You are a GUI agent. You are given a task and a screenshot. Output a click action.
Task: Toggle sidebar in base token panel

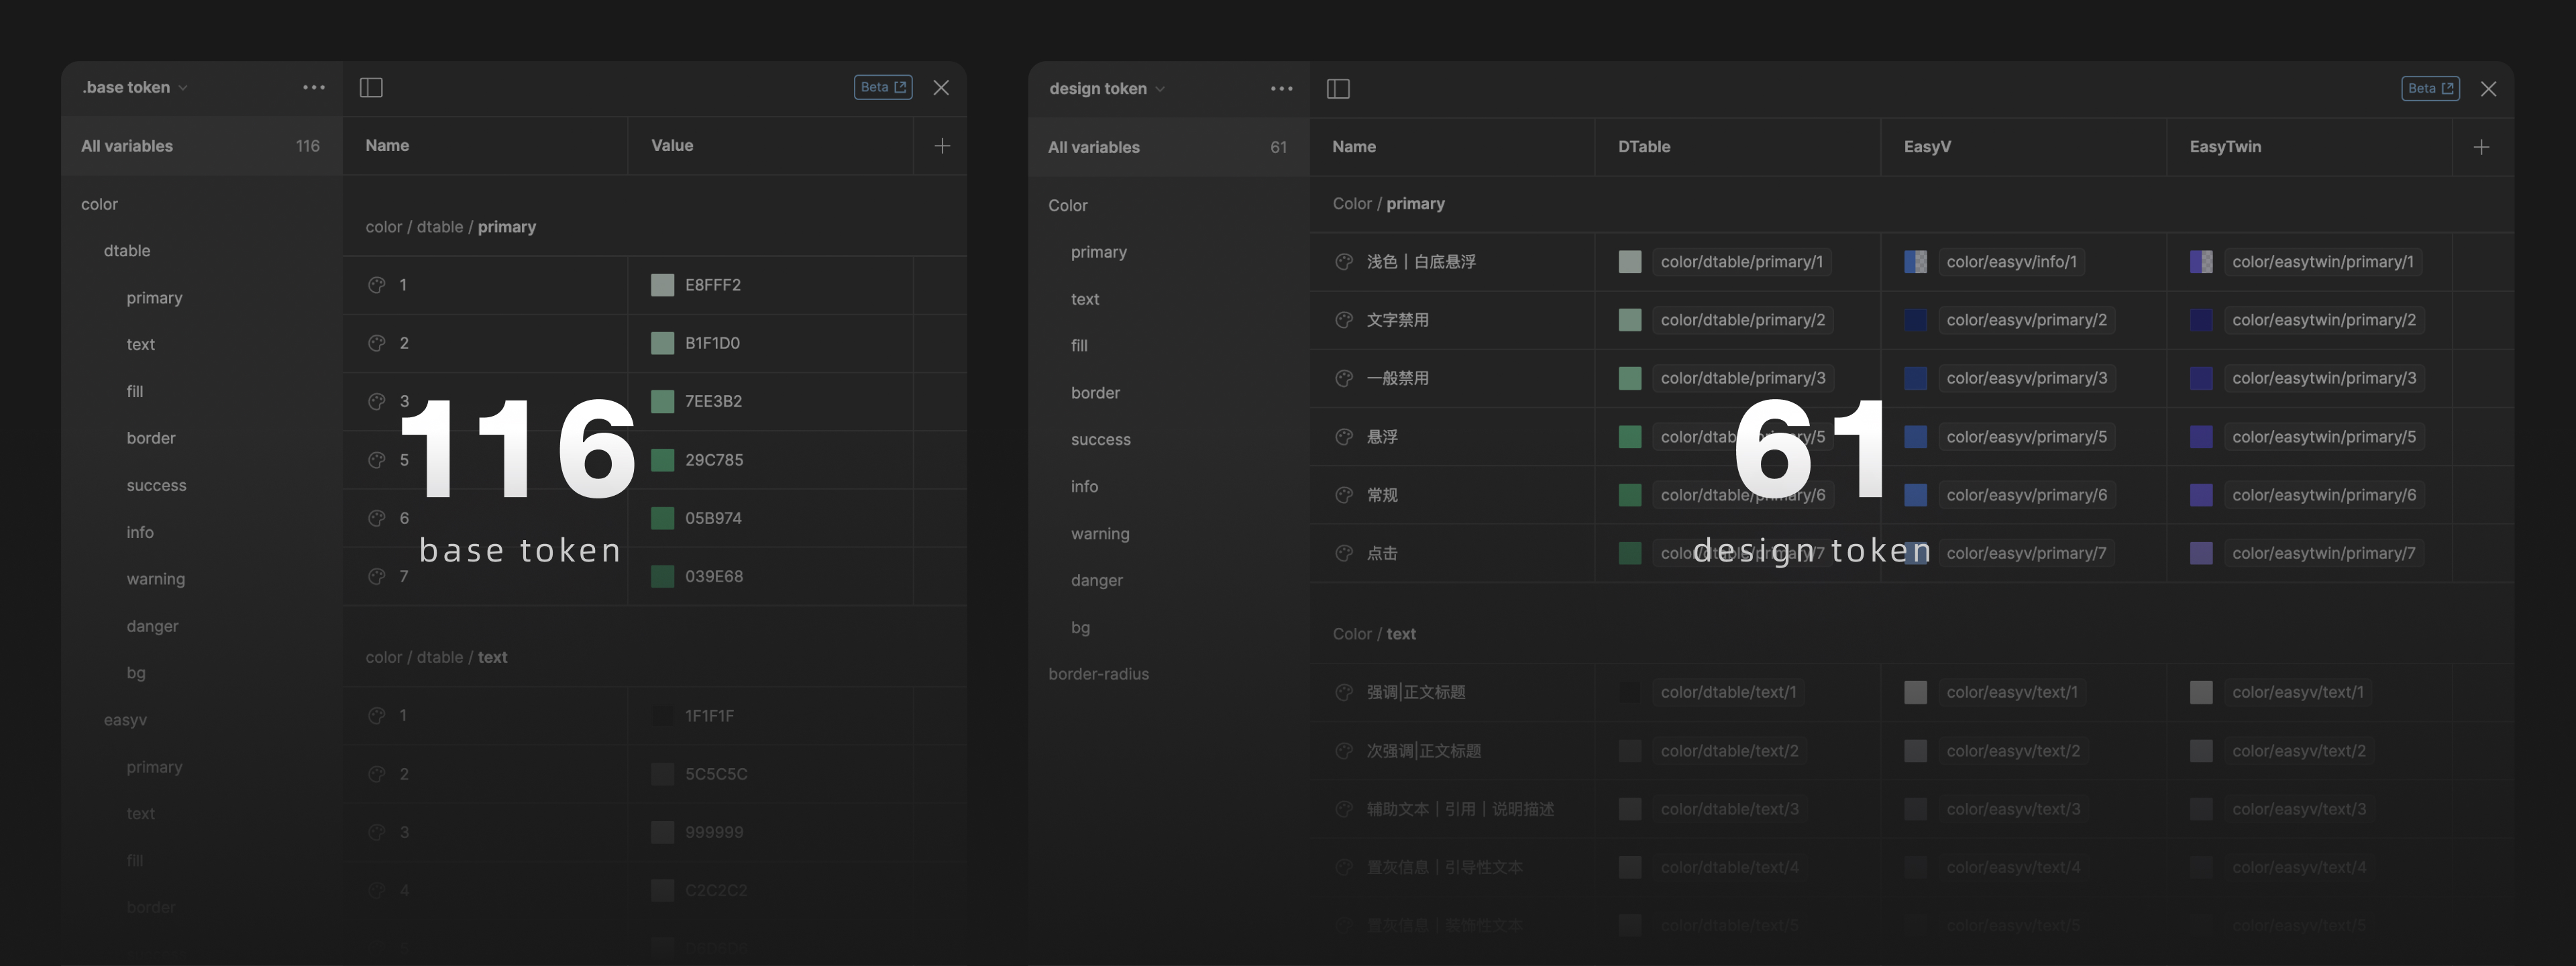coord(371,88)
